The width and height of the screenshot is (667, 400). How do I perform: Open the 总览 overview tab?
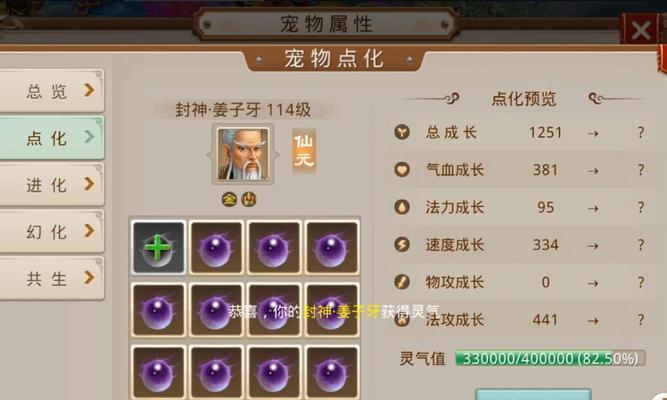(x=51, y=91)
